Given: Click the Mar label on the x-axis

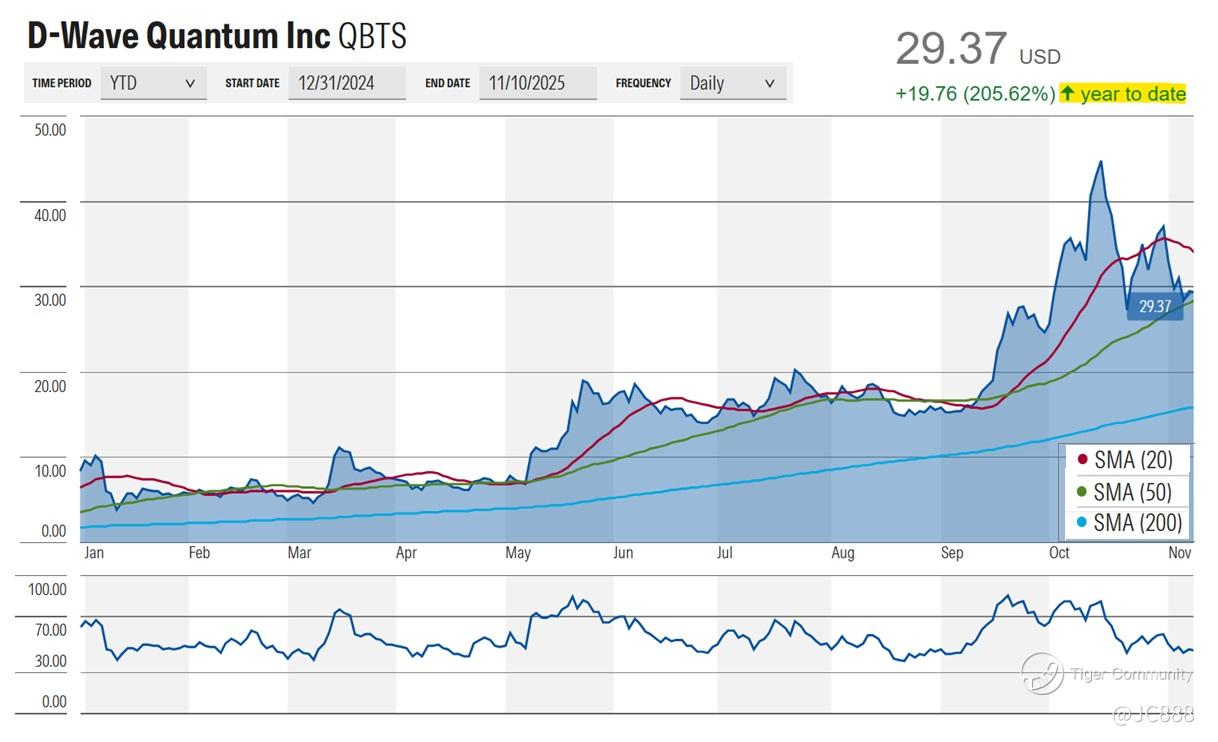Looking at the screenshot, I should (x=300, y=553).
